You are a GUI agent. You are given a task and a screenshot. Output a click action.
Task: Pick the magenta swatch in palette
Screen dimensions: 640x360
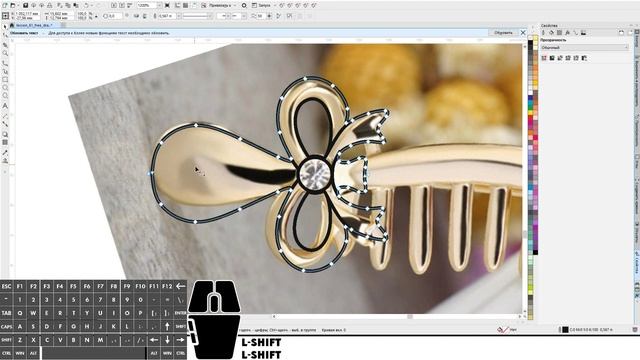(531, 121)
